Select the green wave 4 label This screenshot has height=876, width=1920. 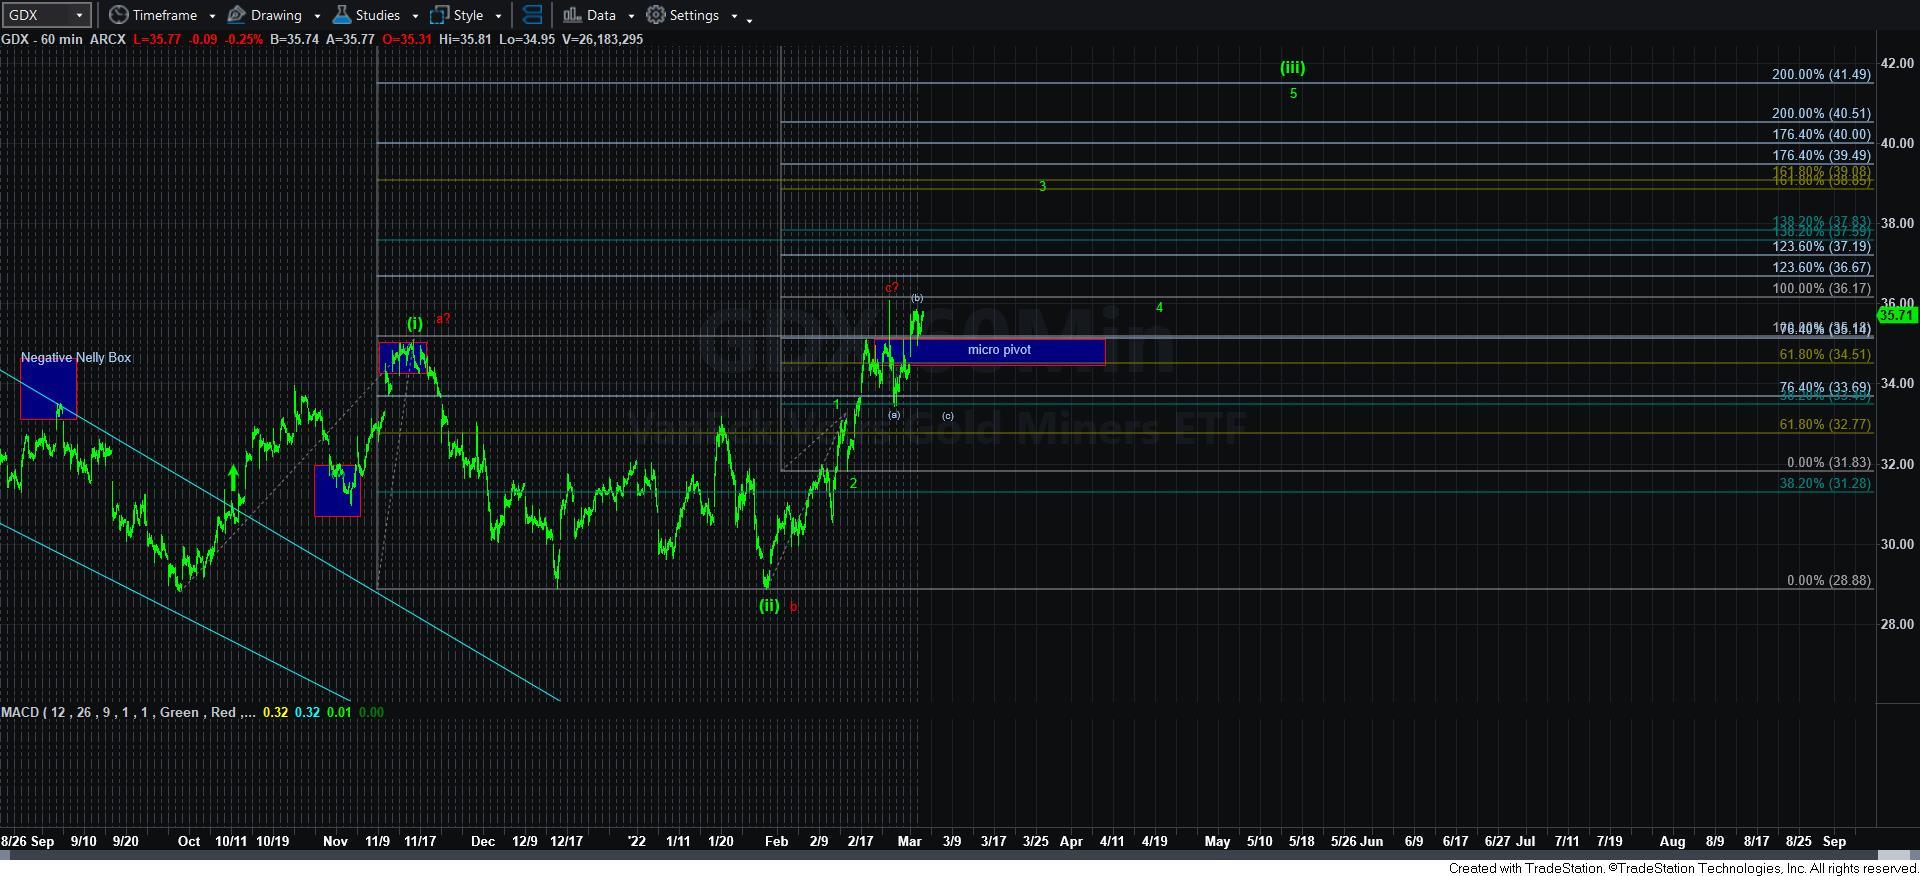click(1159, 307)
